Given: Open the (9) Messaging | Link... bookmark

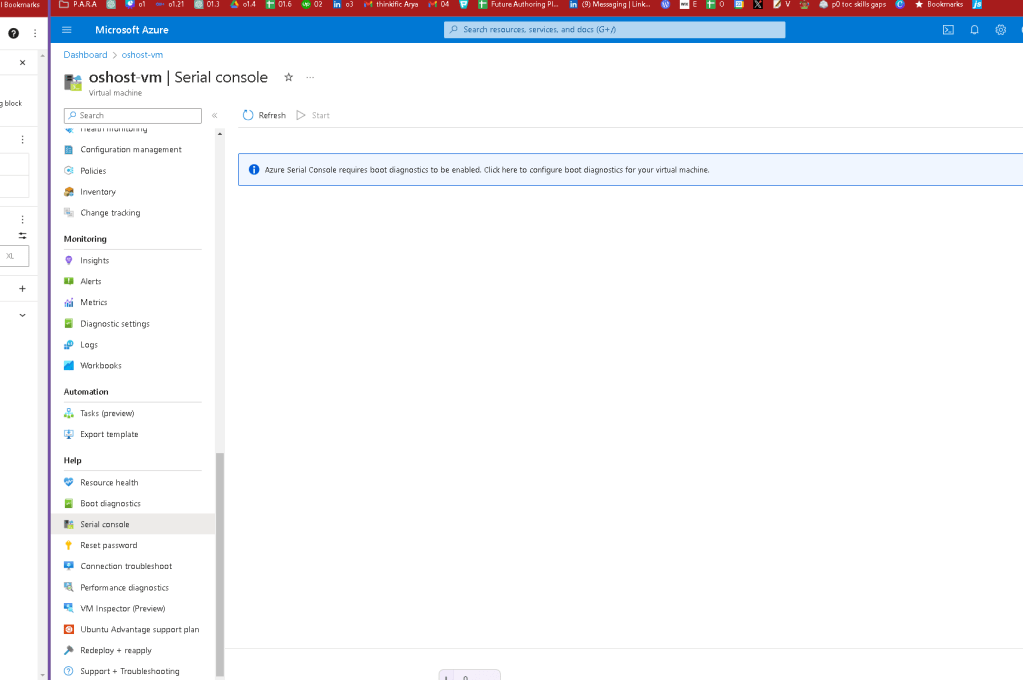Looking at the screenshot, I should click(610, 5).
